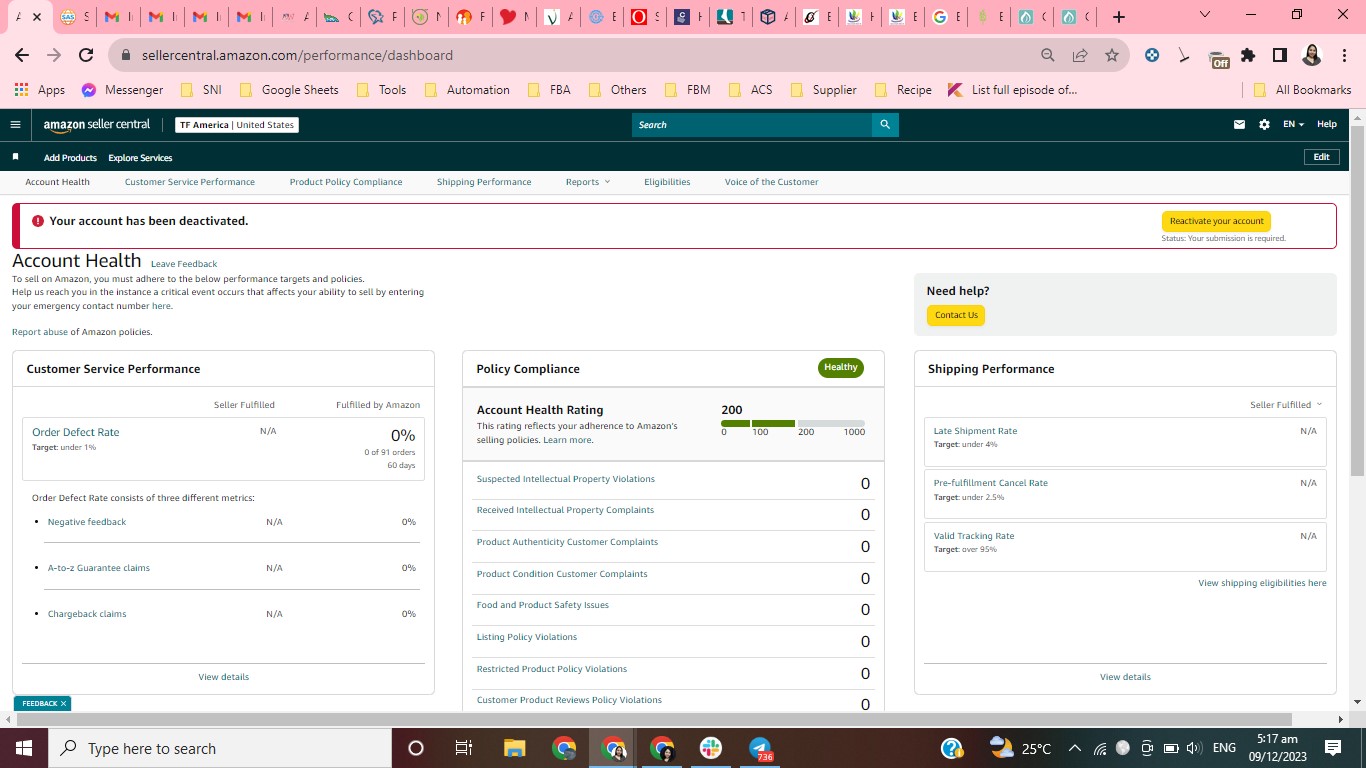Image resolution: width=1366 pixels, height=768 pixels.
Task: Click the bookmark flag icon beside Add Products
Action: pos(15,157)
